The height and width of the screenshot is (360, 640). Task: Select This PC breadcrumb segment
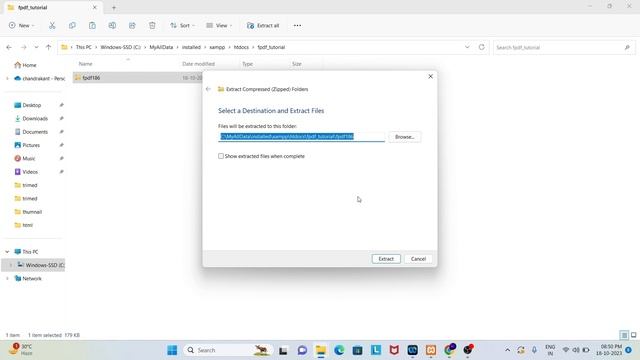click(x=84, y=47)
